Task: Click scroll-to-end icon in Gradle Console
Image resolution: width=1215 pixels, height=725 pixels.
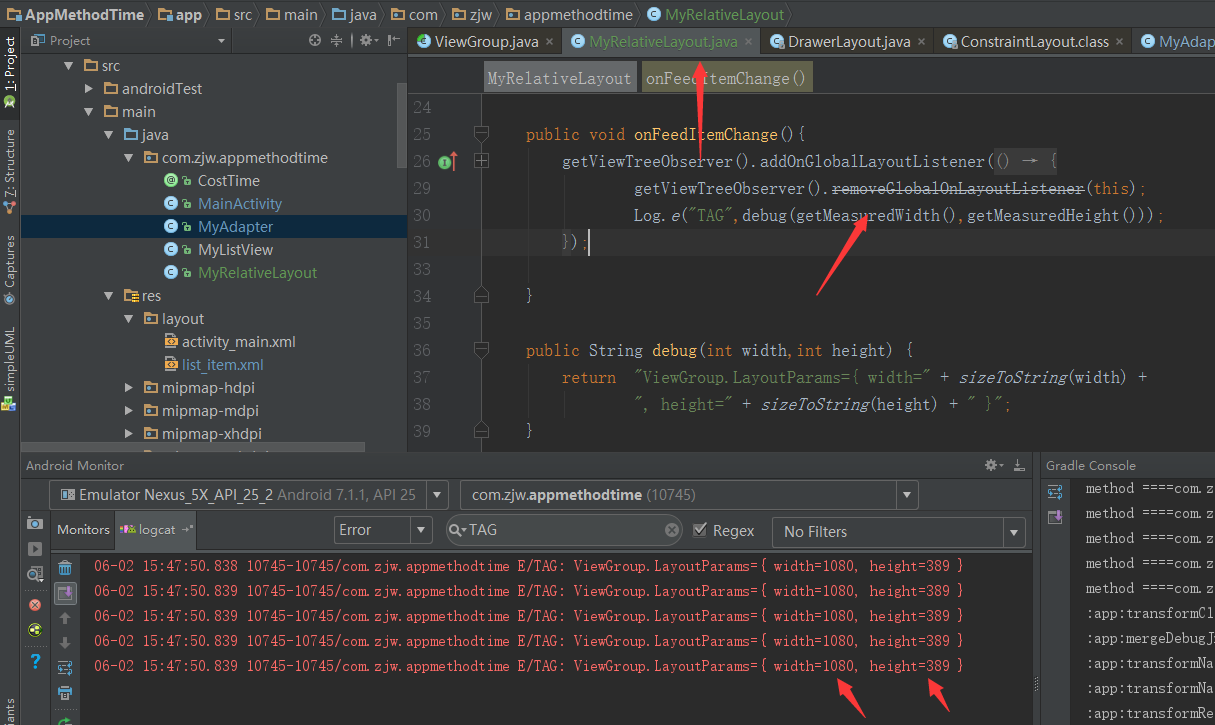Action: point(1055,517)
